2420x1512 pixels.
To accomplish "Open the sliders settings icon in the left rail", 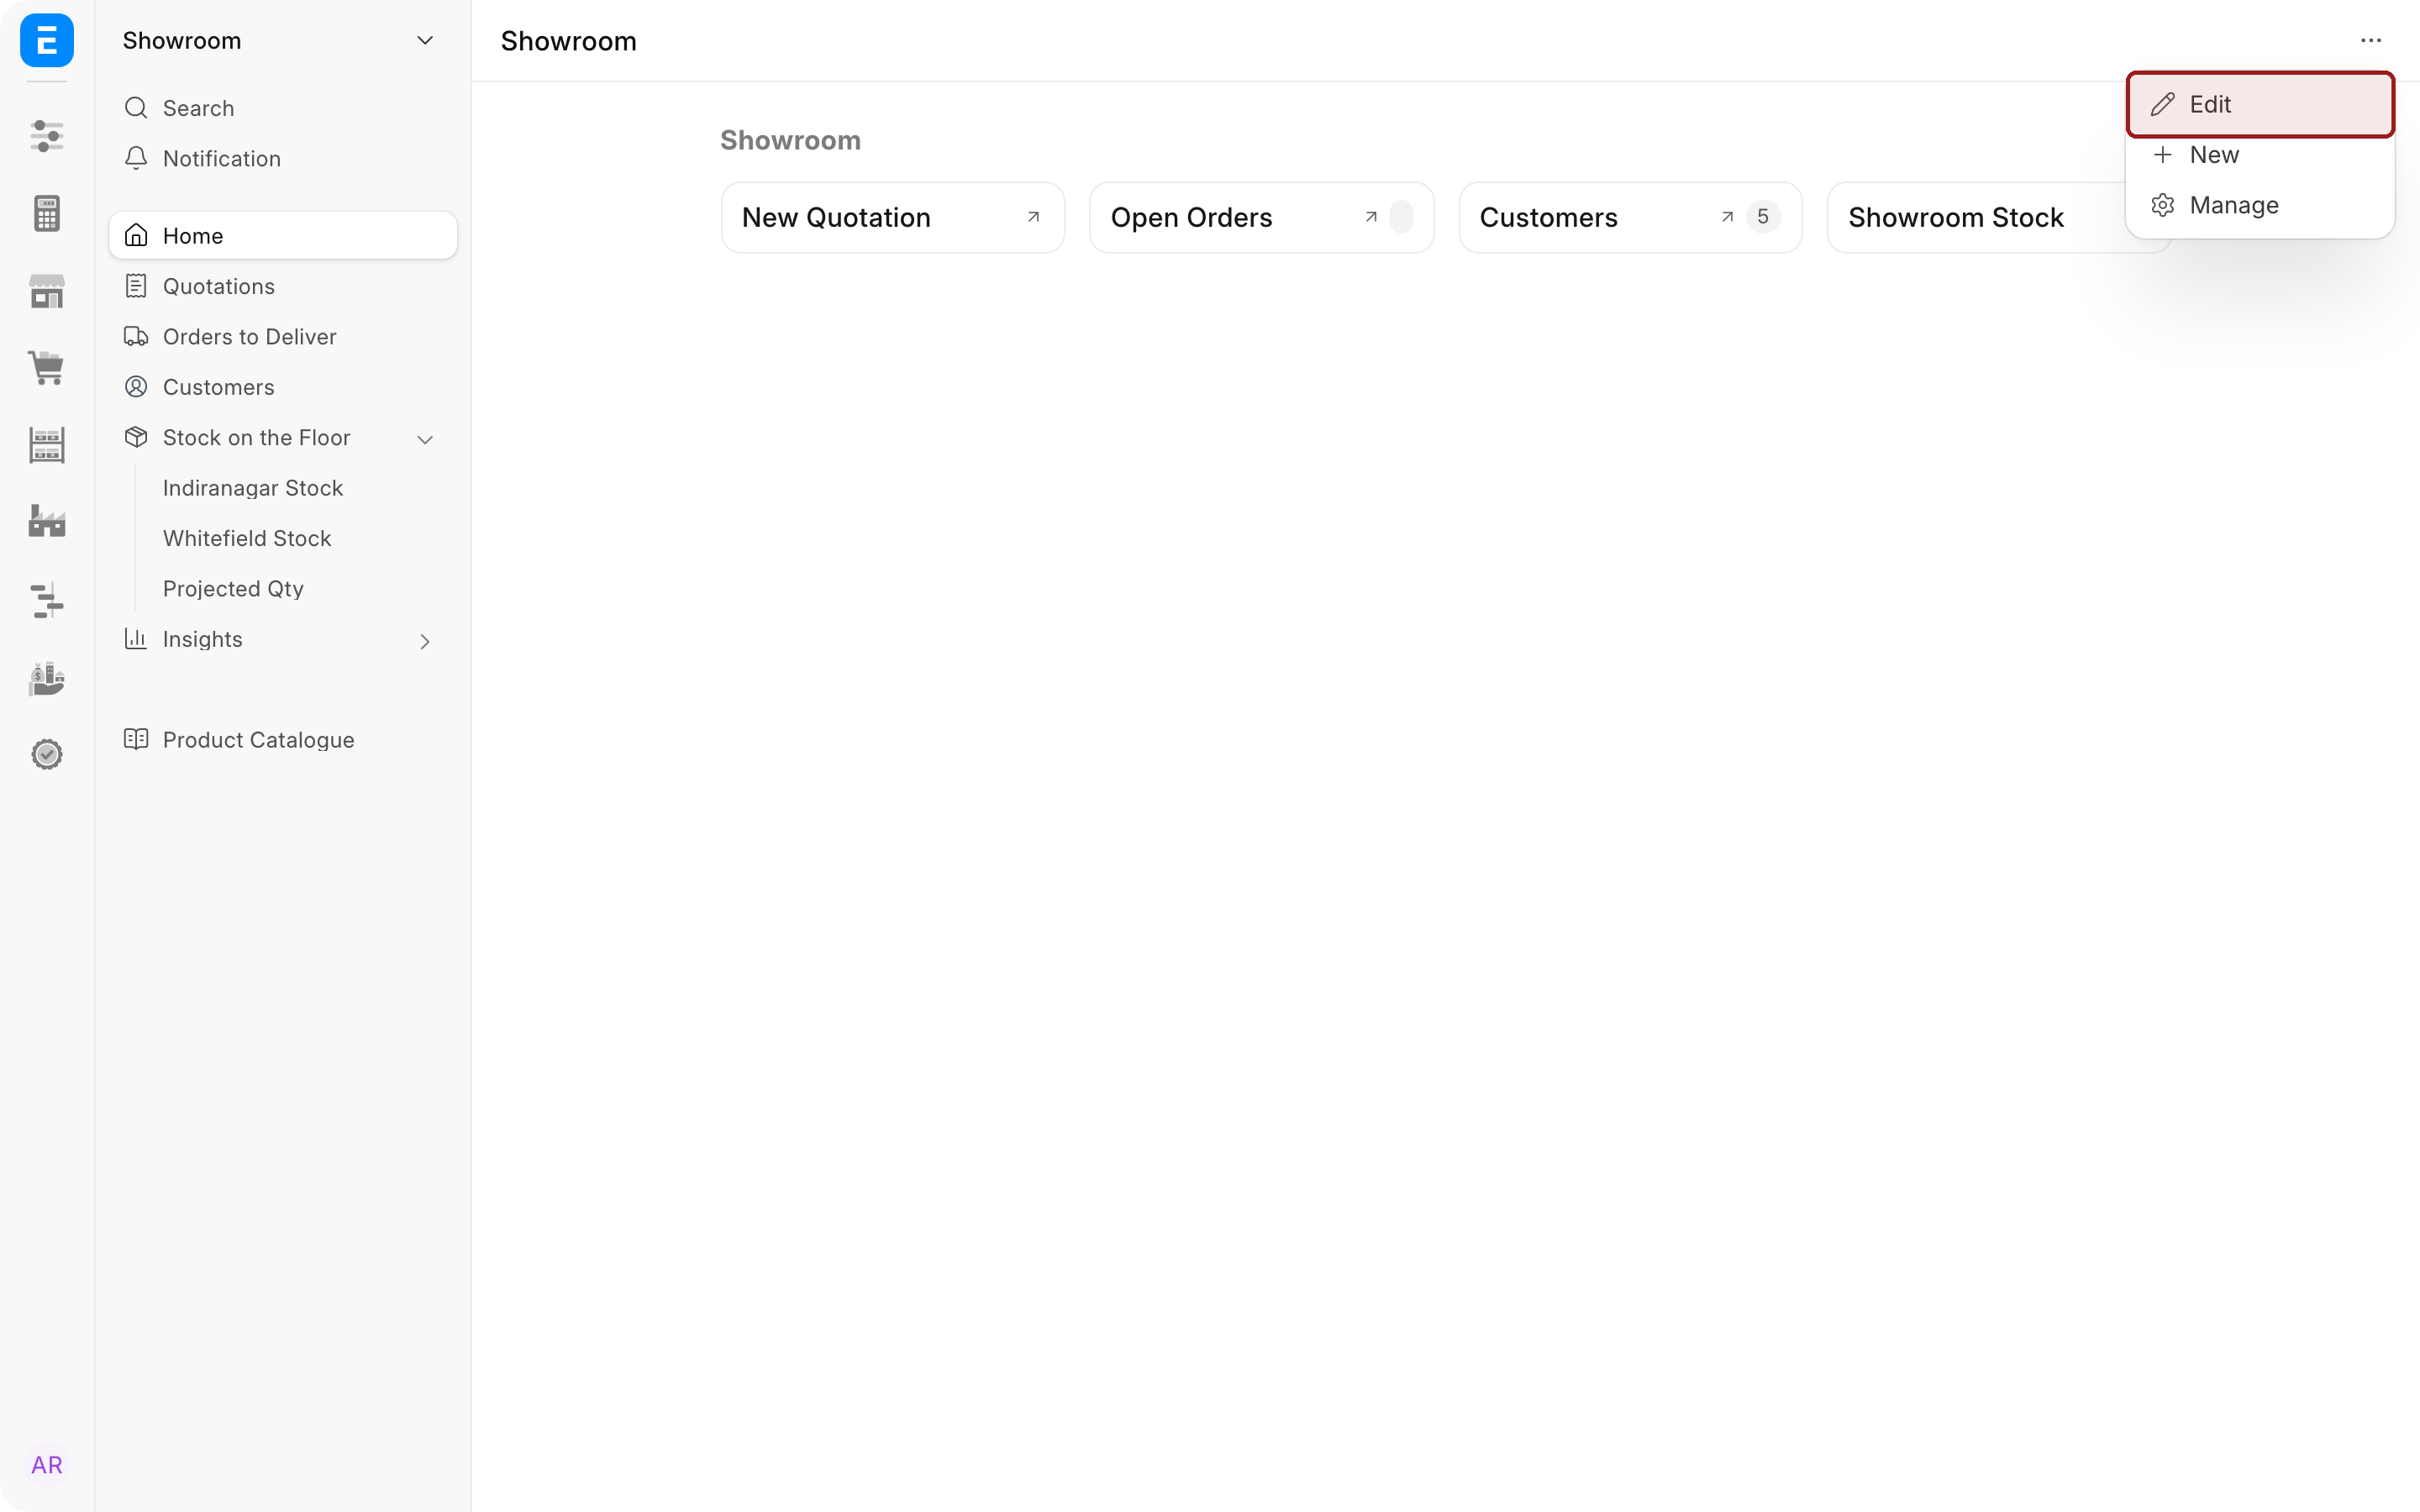I will pos(47,136).
